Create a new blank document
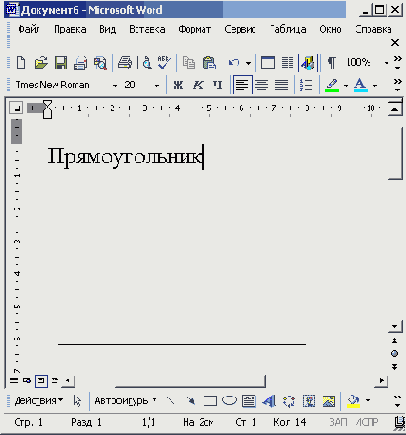 21,63
